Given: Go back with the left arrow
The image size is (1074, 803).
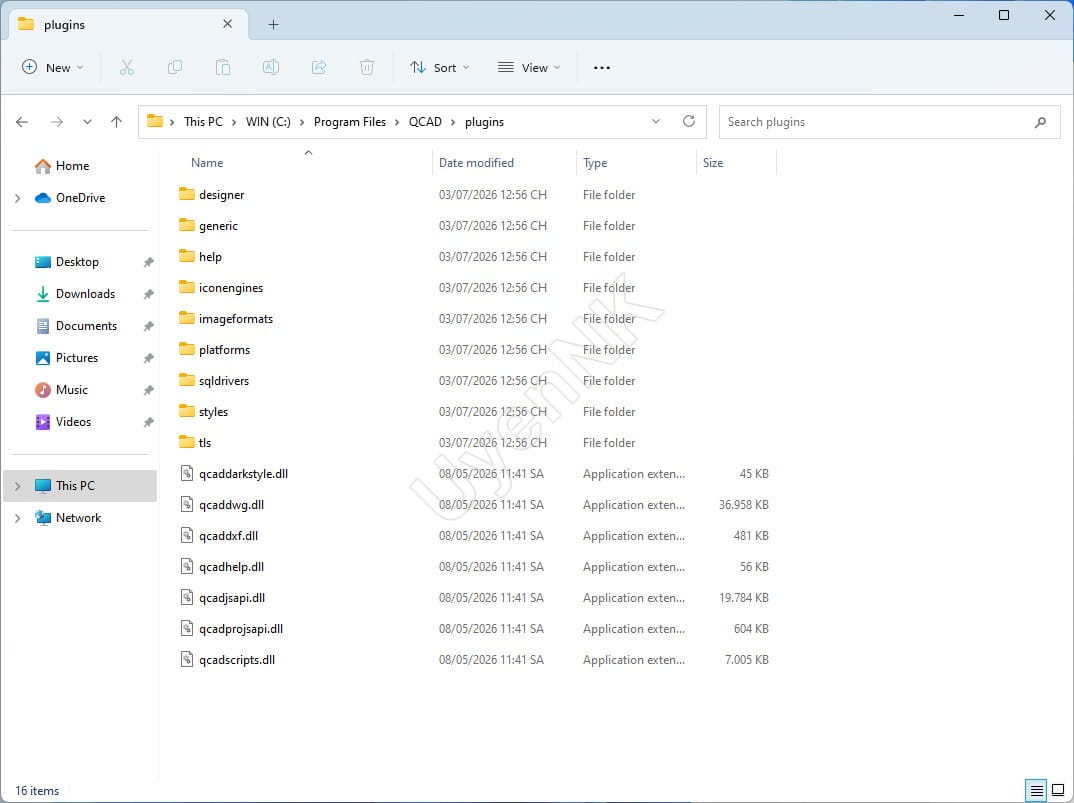Looking at the screenshot, I should [x=22, y=122].
